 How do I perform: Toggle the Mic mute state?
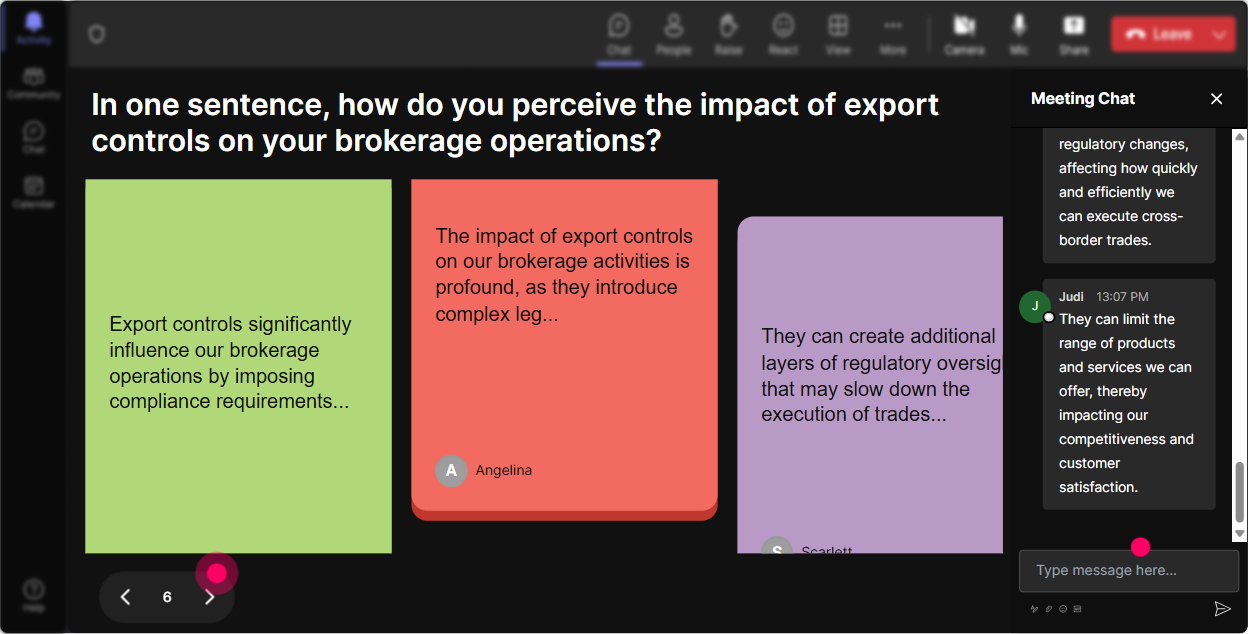(x=1019, y=34)
